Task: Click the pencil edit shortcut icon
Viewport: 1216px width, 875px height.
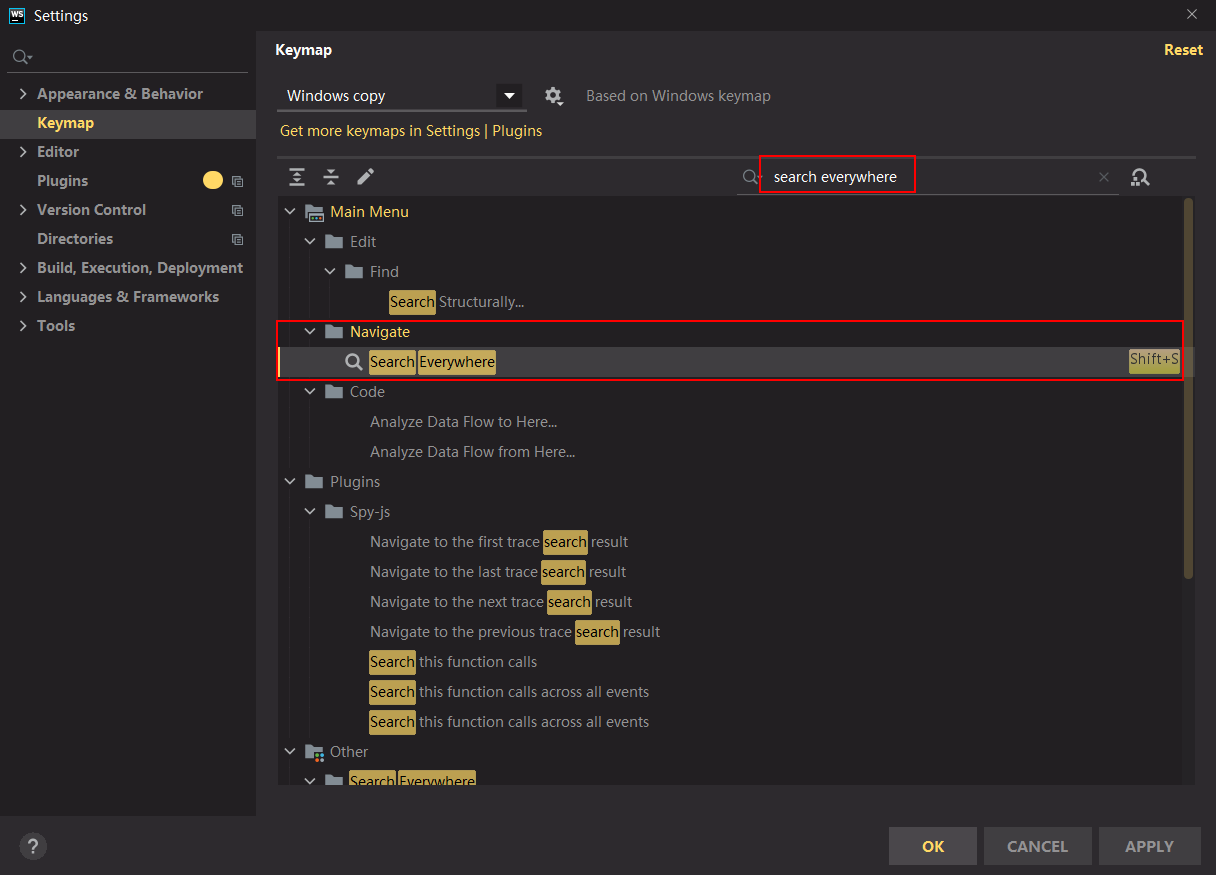Action: [x=365, y=177]
